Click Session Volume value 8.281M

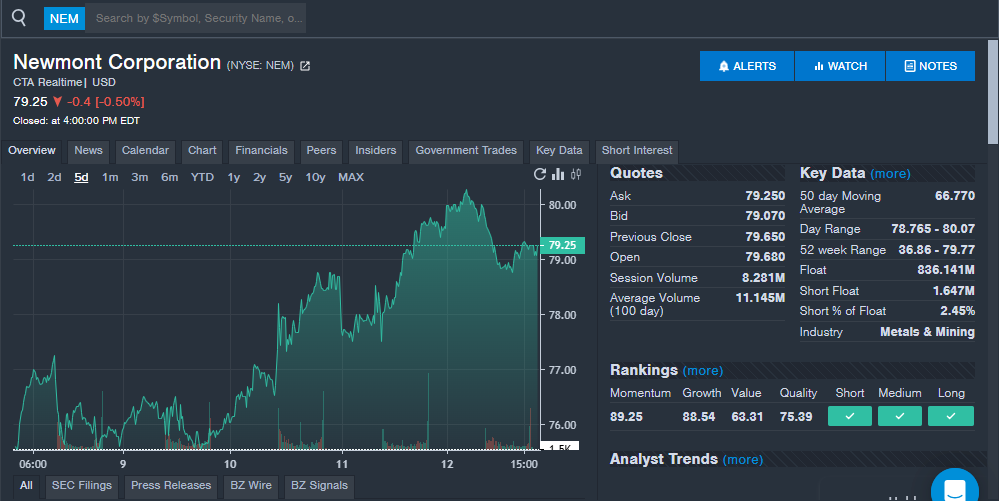coord(763,278)
